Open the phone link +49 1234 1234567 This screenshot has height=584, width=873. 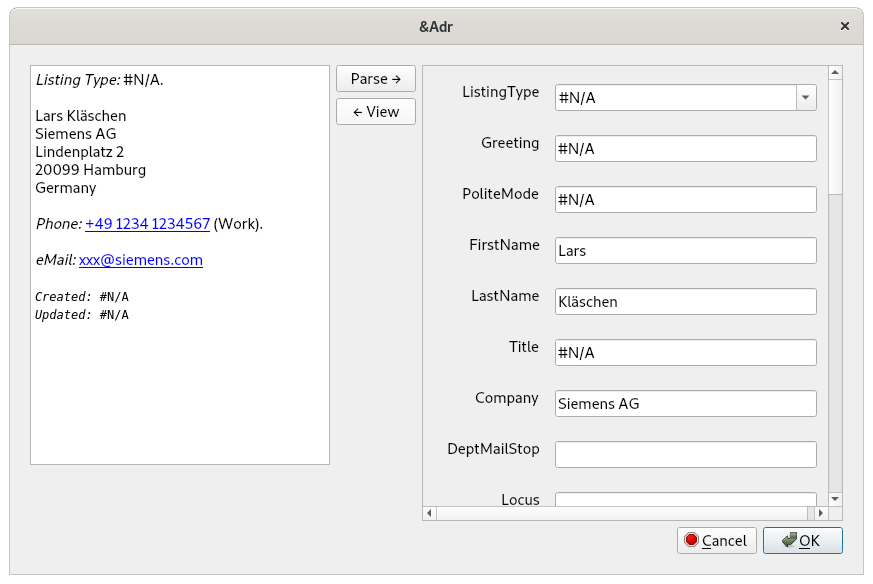[x=147, y=223]
